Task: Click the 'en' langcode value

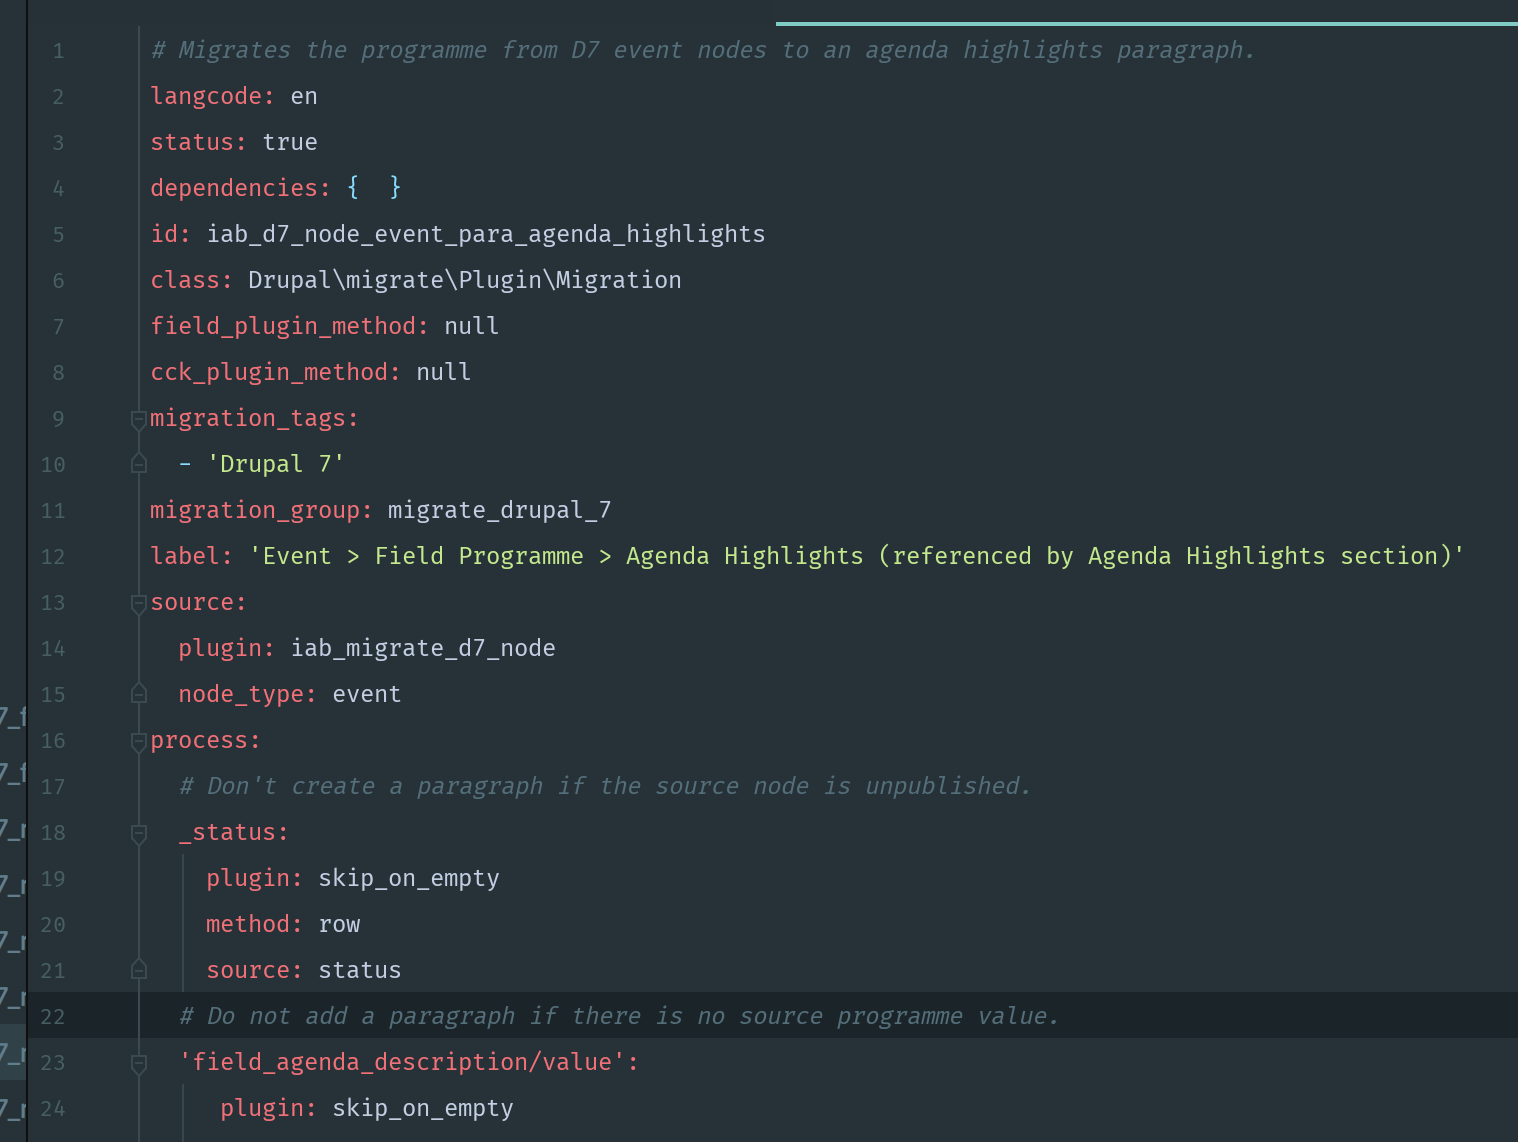Action: point(304,96)
